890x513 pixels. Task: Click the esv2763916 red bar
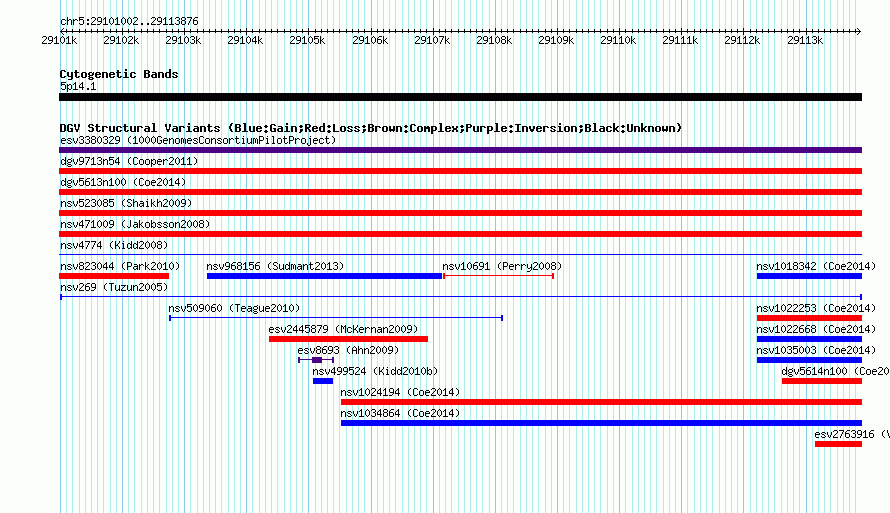point(838,444)
